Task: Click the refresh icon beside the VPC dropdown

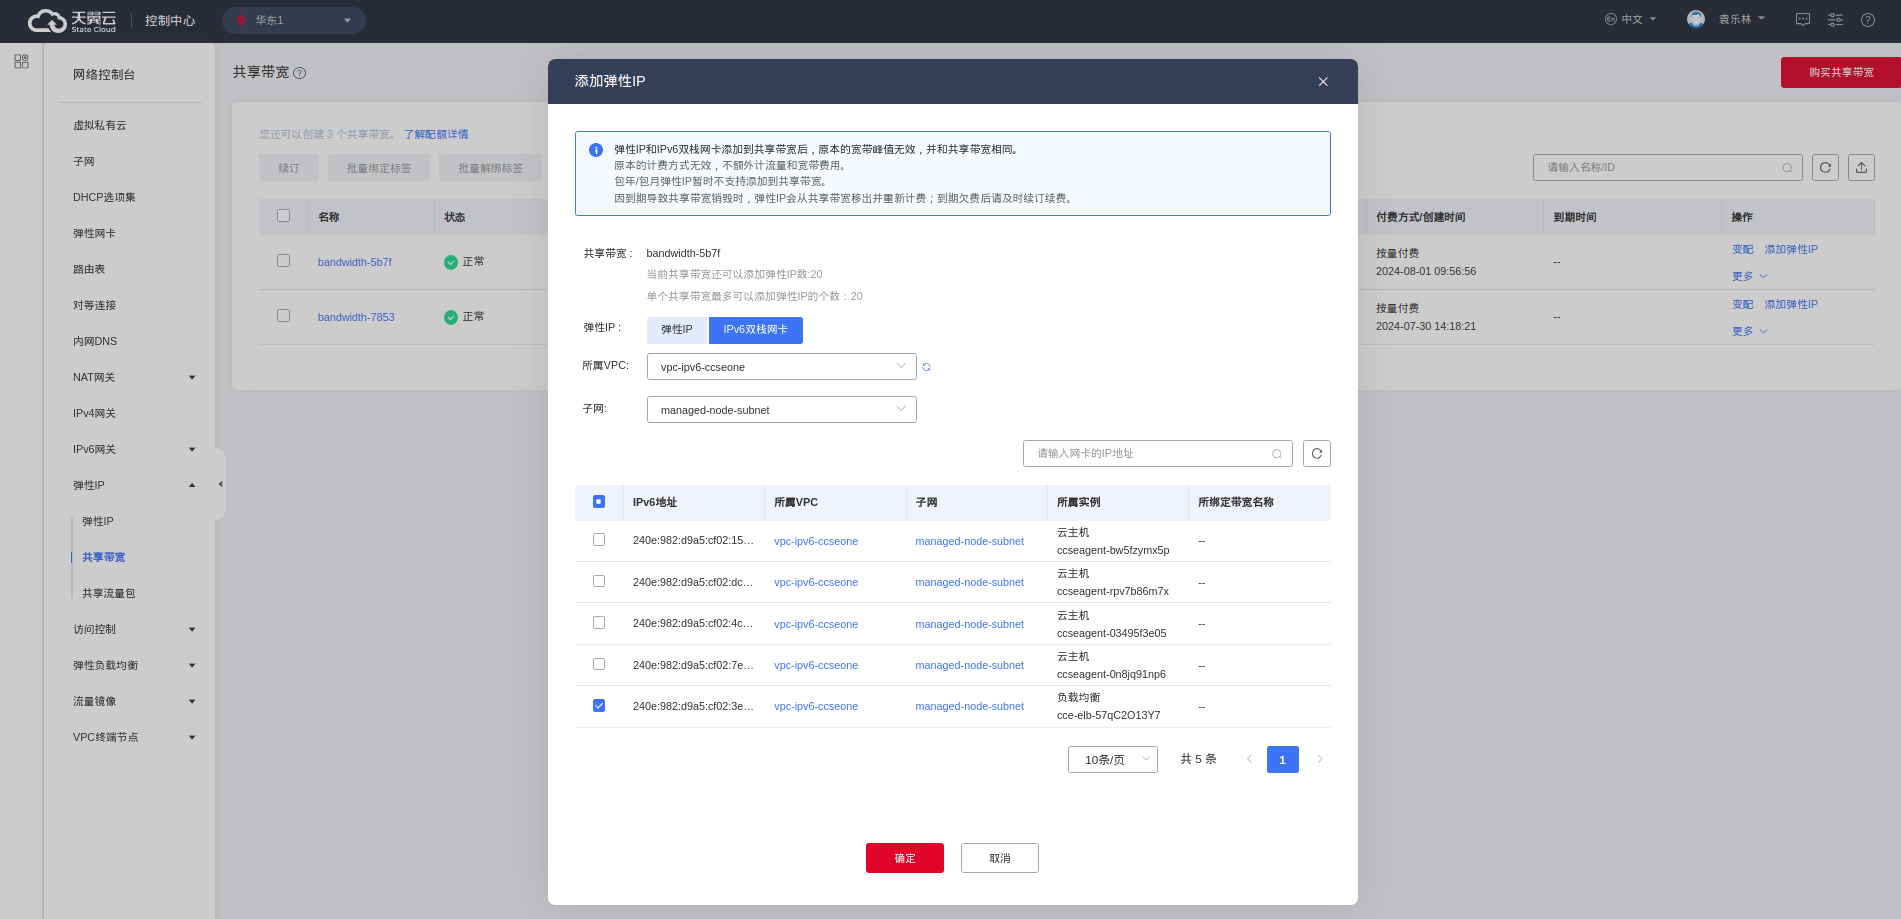Action: [x=926, y=367]
